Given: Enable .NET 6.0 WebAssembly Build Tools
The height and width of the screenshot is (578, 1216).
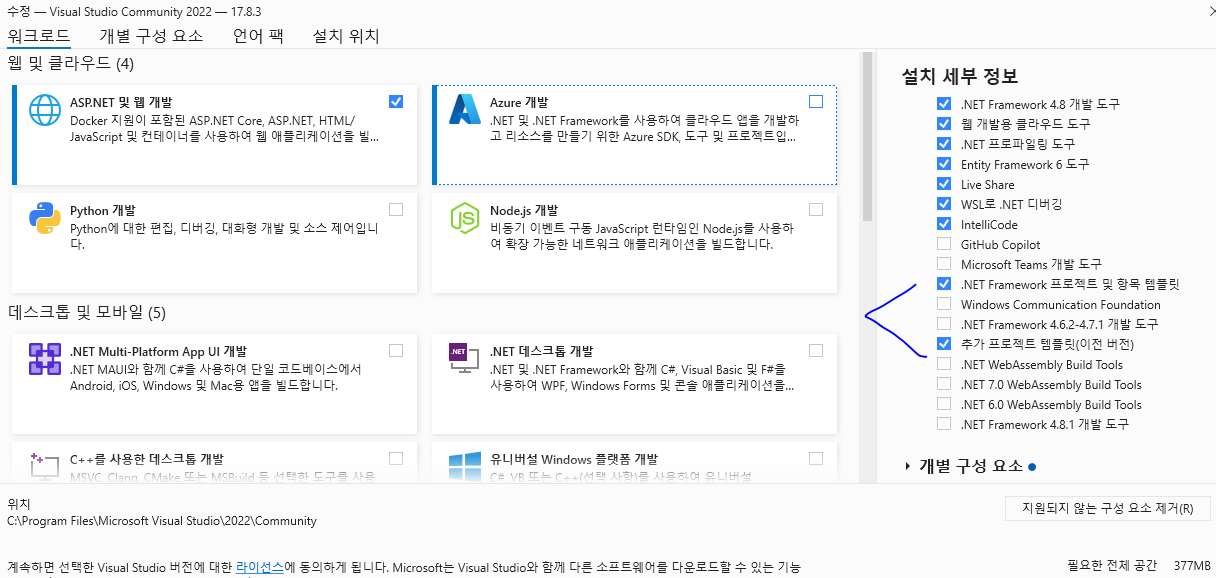Looking at the screenshot, I should pos(944,404).
